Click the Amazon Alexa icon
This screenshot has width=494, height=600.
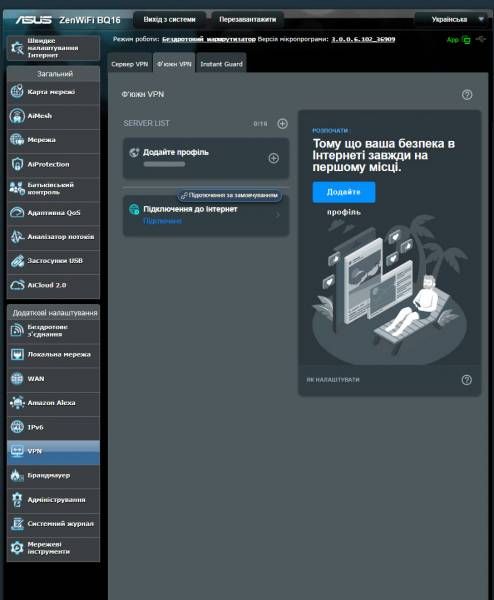tap(17, 403)
